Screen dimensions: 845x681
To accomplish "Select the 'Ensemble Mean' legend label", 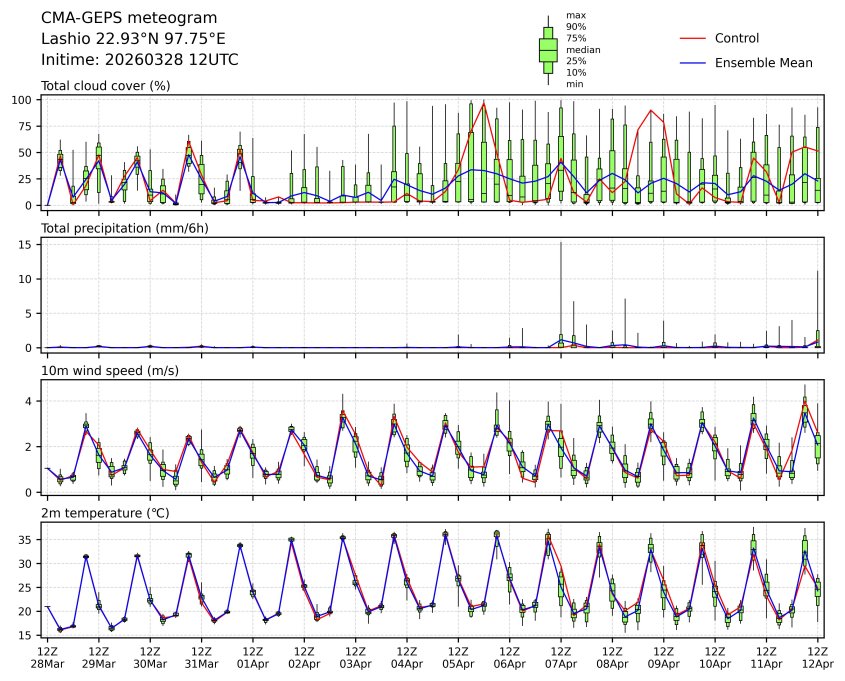I will pos(763,63).
